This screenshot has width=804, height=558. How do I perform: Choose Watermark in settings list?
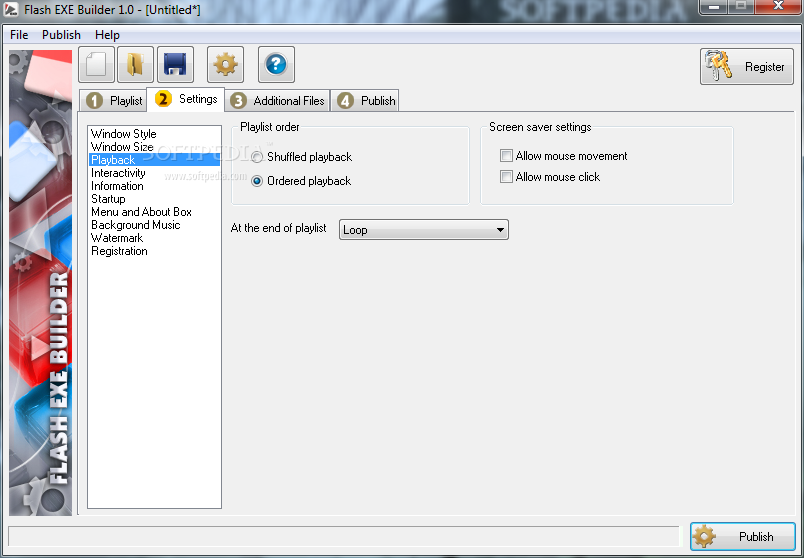coord(154,238)
